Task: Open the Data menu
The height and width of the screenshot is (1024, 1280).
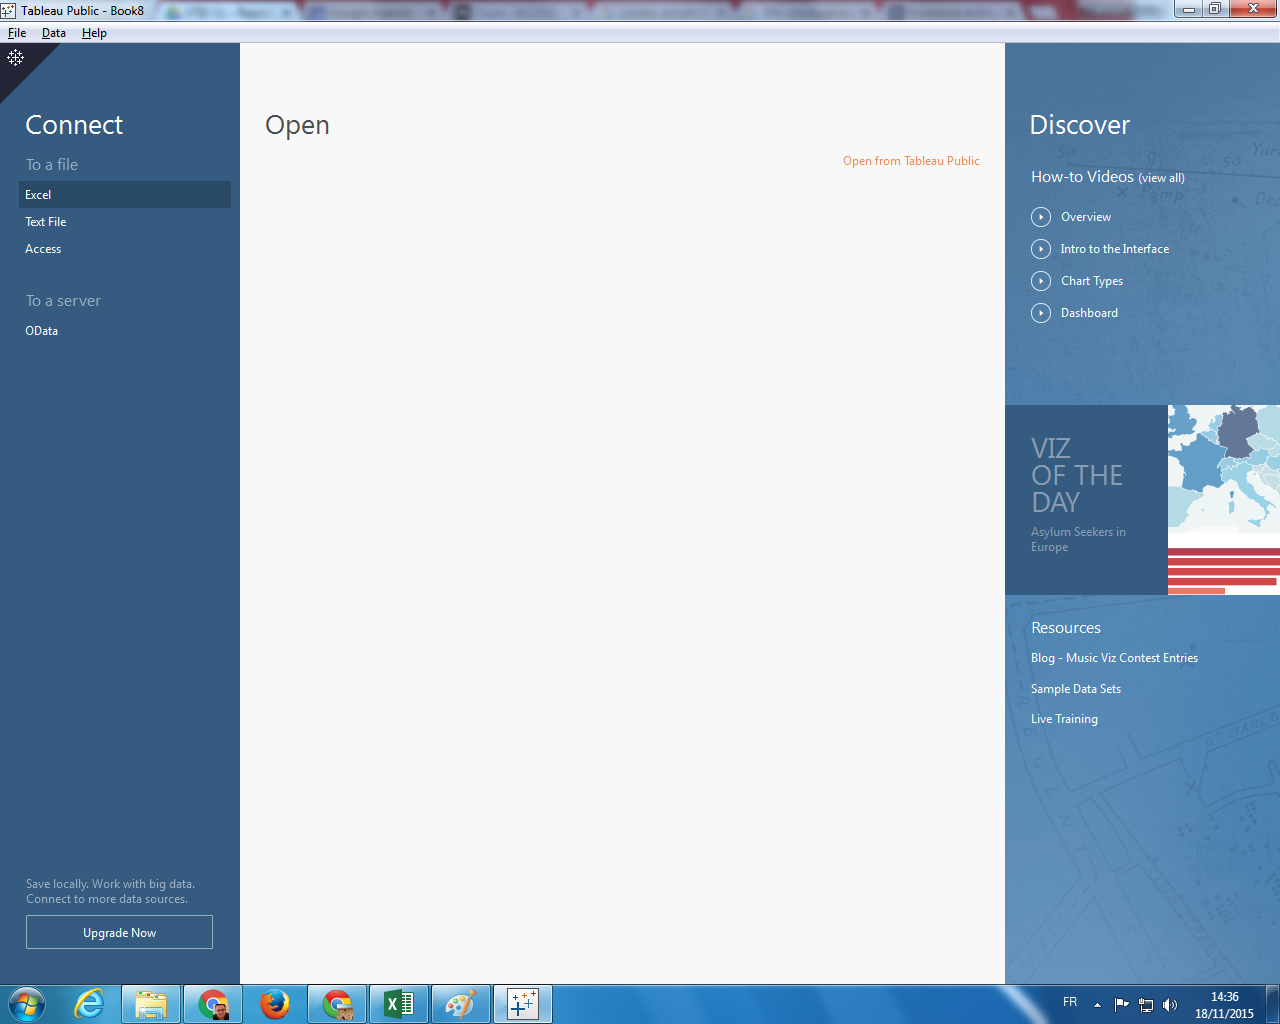Action: [x=54, y=33]
